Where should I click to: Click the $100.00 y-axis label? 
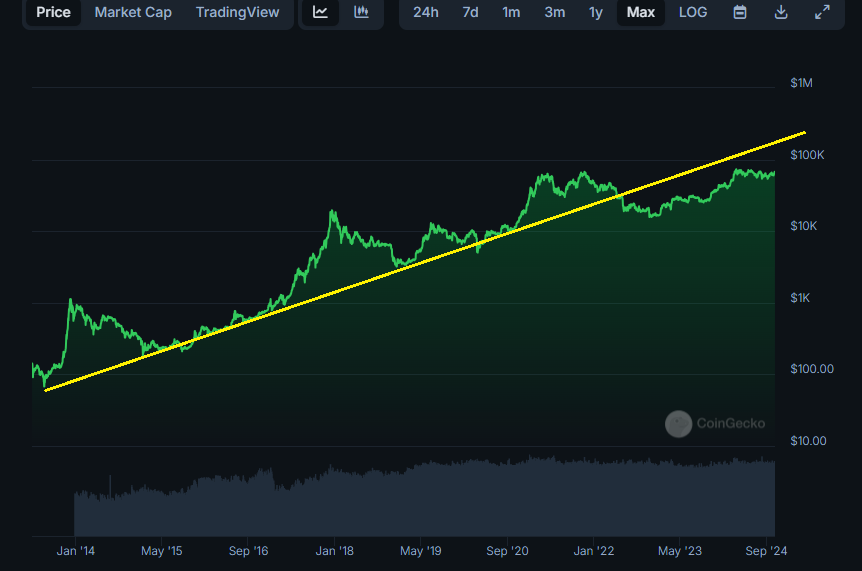(812, 369)
